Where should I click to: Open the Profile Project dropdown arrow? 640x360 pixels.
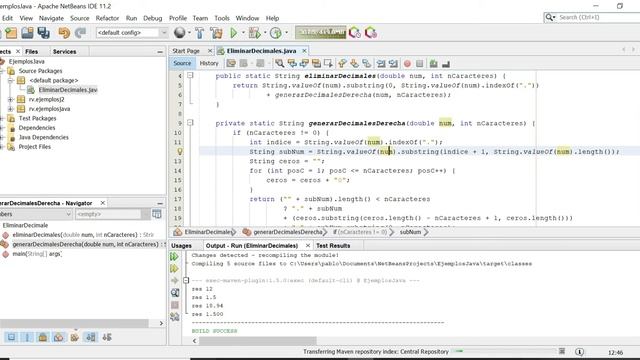(x=287, y=33)
